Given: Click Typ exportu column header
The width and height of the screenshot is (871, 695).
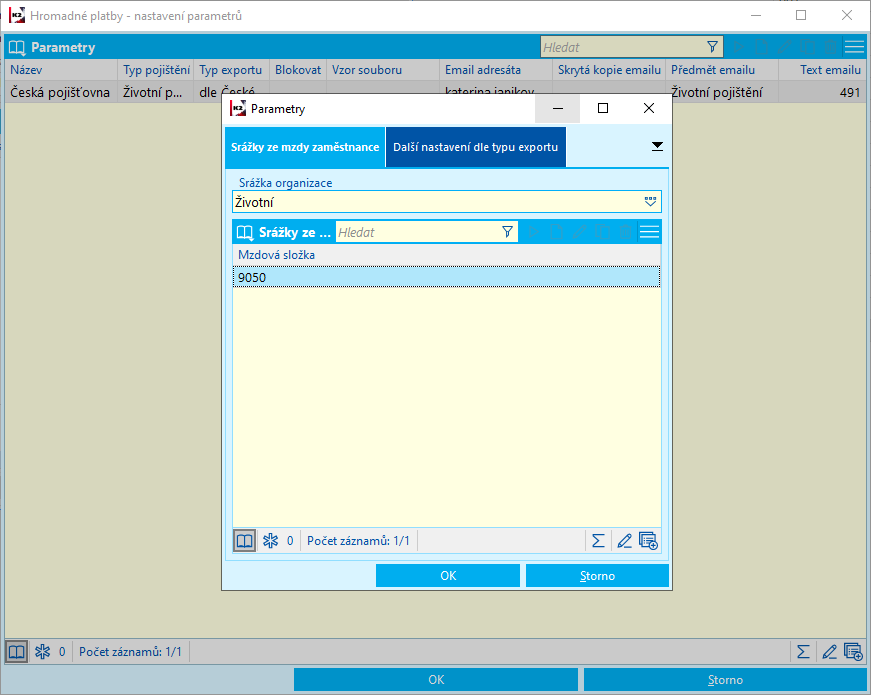Looking at the screenshot, I should tap(232, 70).
